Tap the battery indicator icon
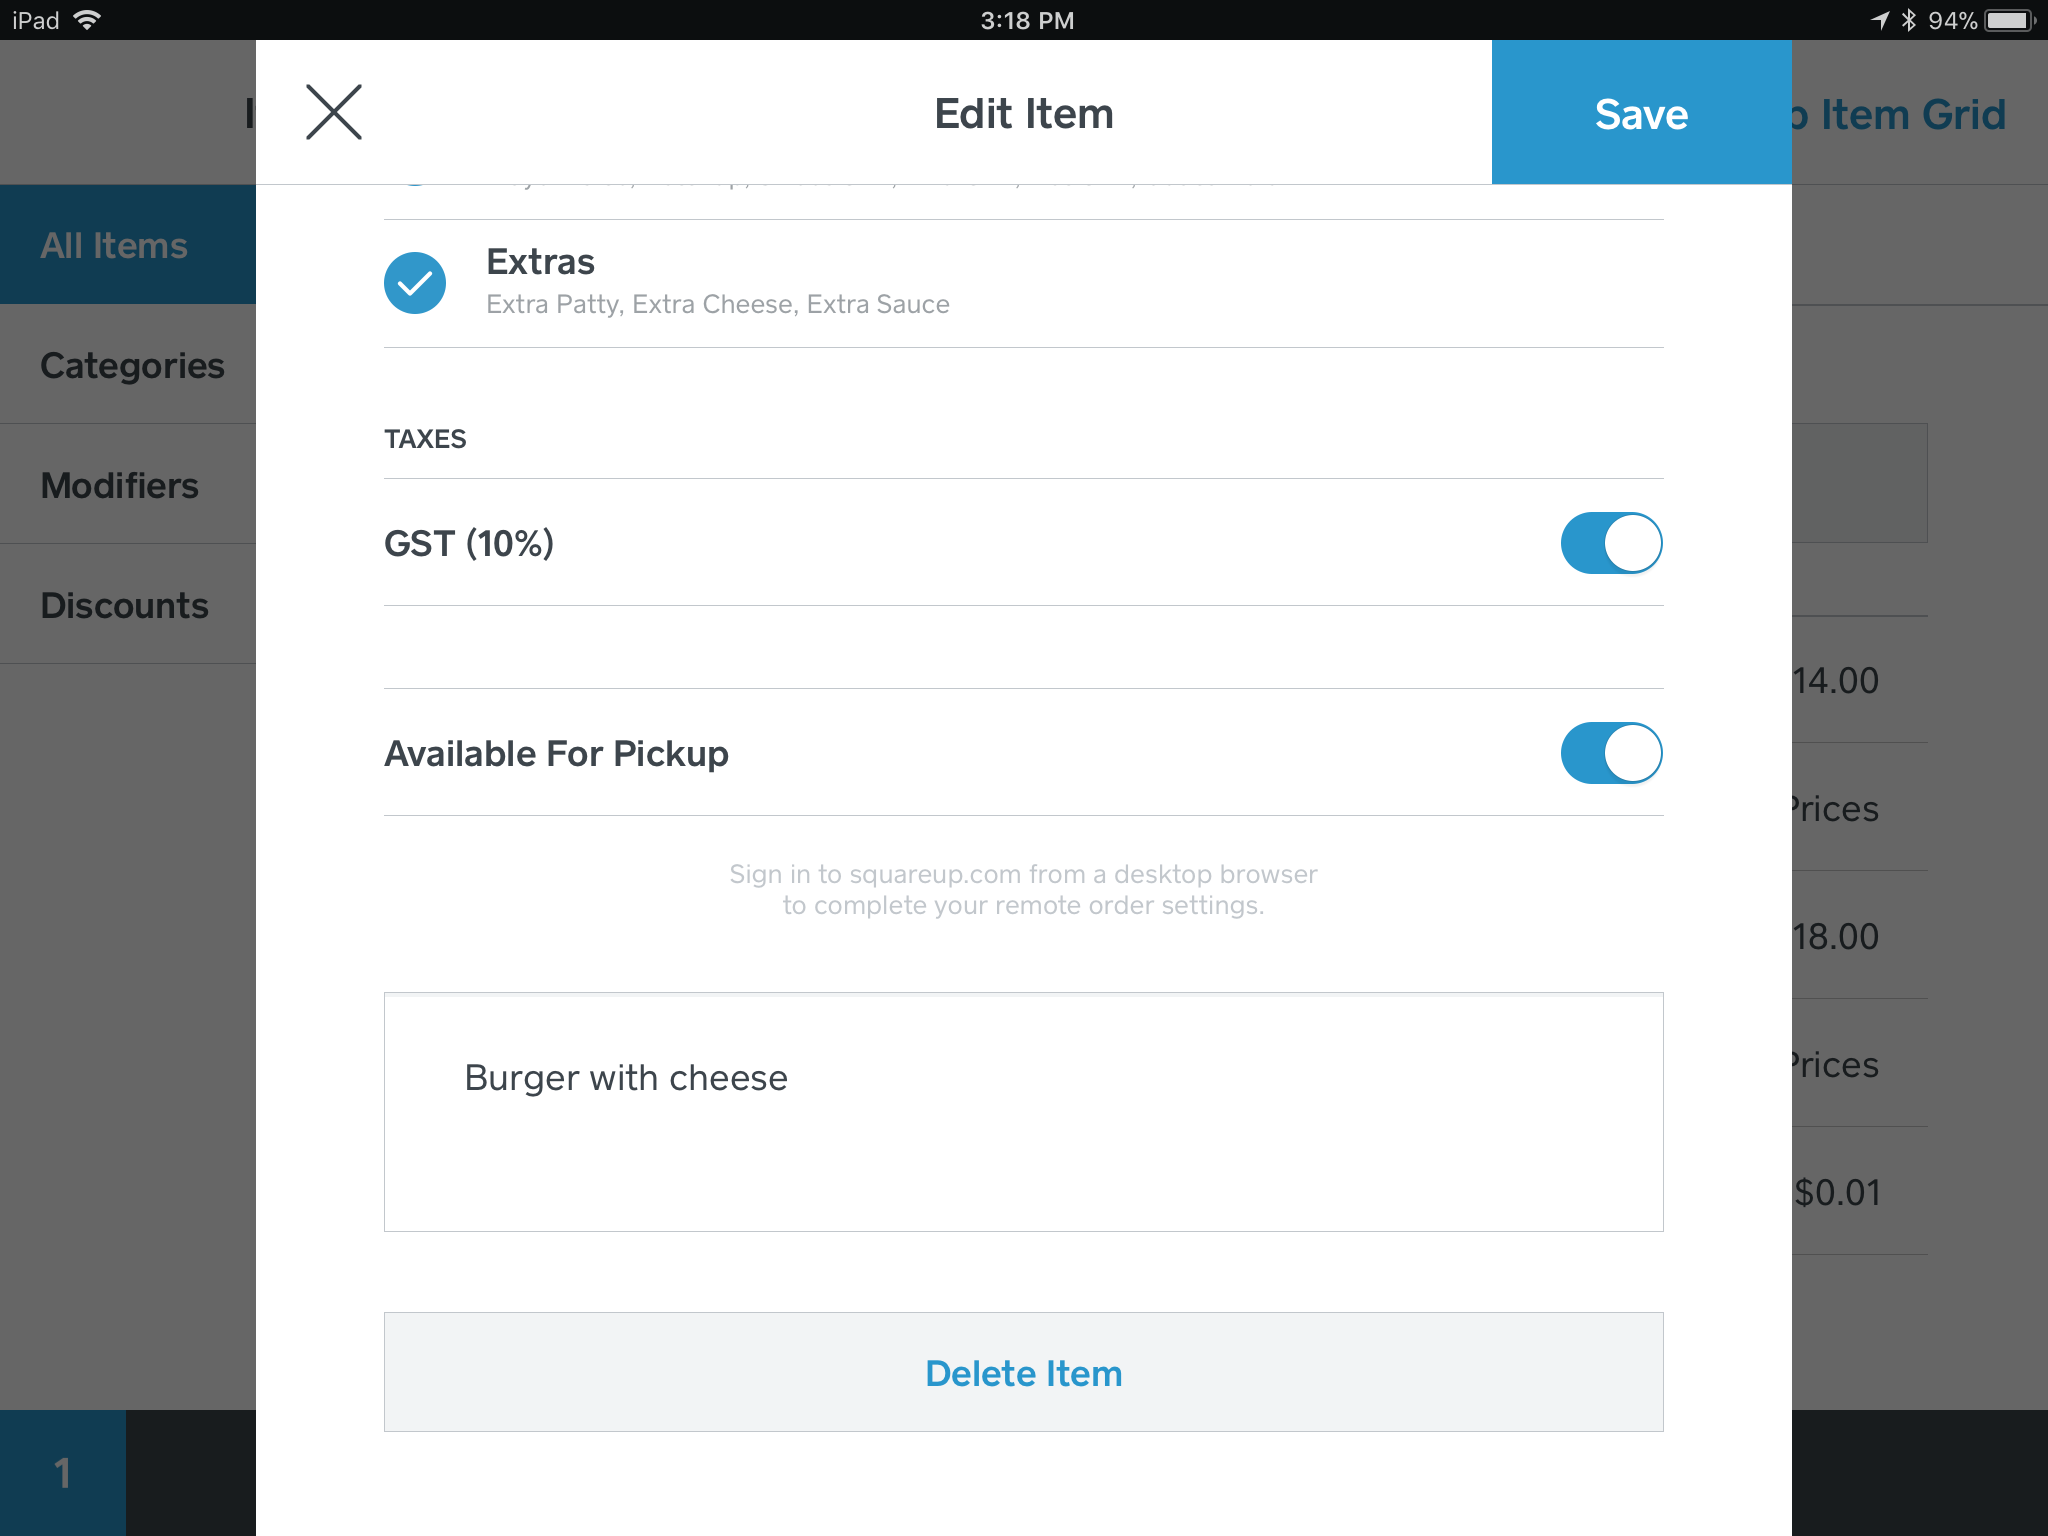Image resolution: width=2048 pixels, height=1536 pixels. (x=2010, y=20)
